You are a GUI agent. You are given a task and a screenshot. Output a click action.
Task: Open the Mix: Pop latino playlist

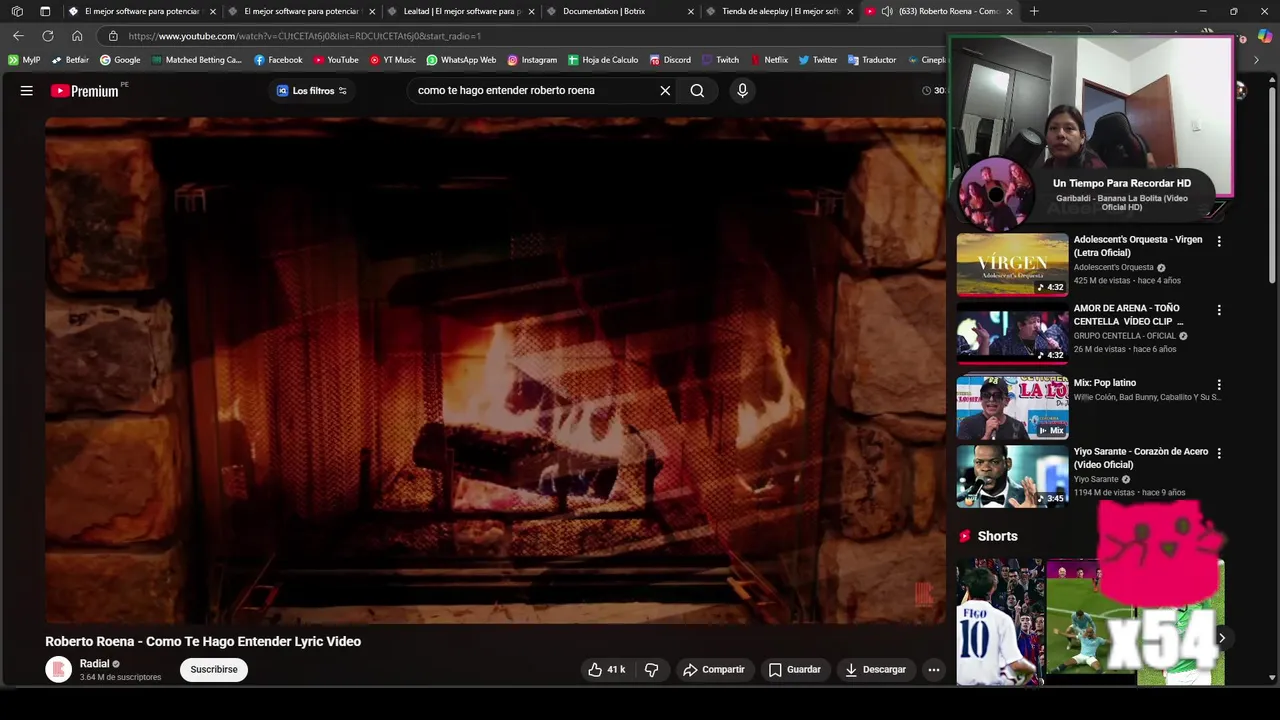[1012, 407]
